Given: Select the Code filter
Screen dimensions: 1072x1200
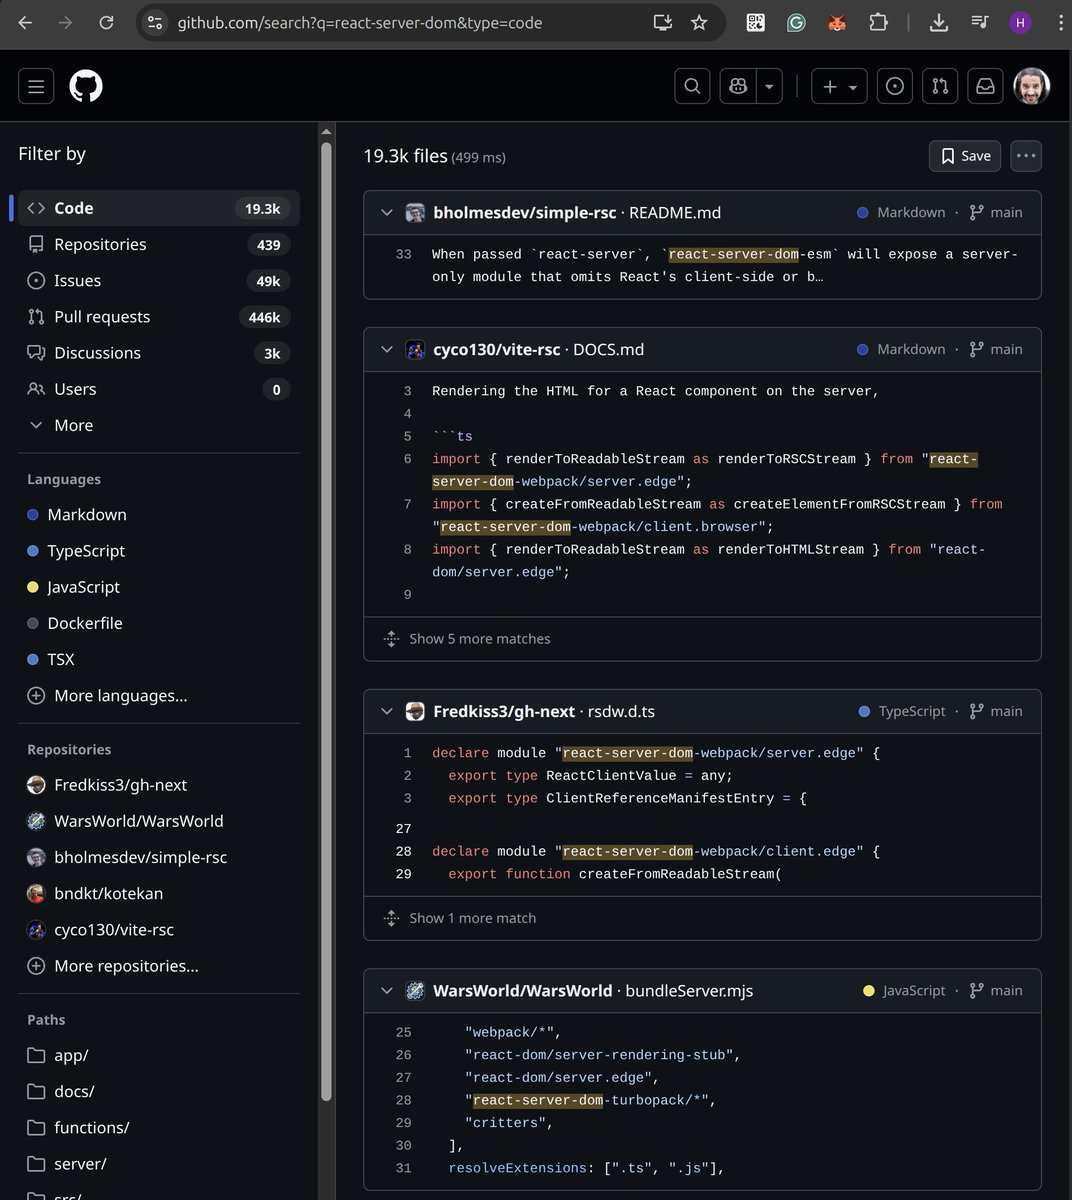Looking at the screenshot, I should pos(159,208).
